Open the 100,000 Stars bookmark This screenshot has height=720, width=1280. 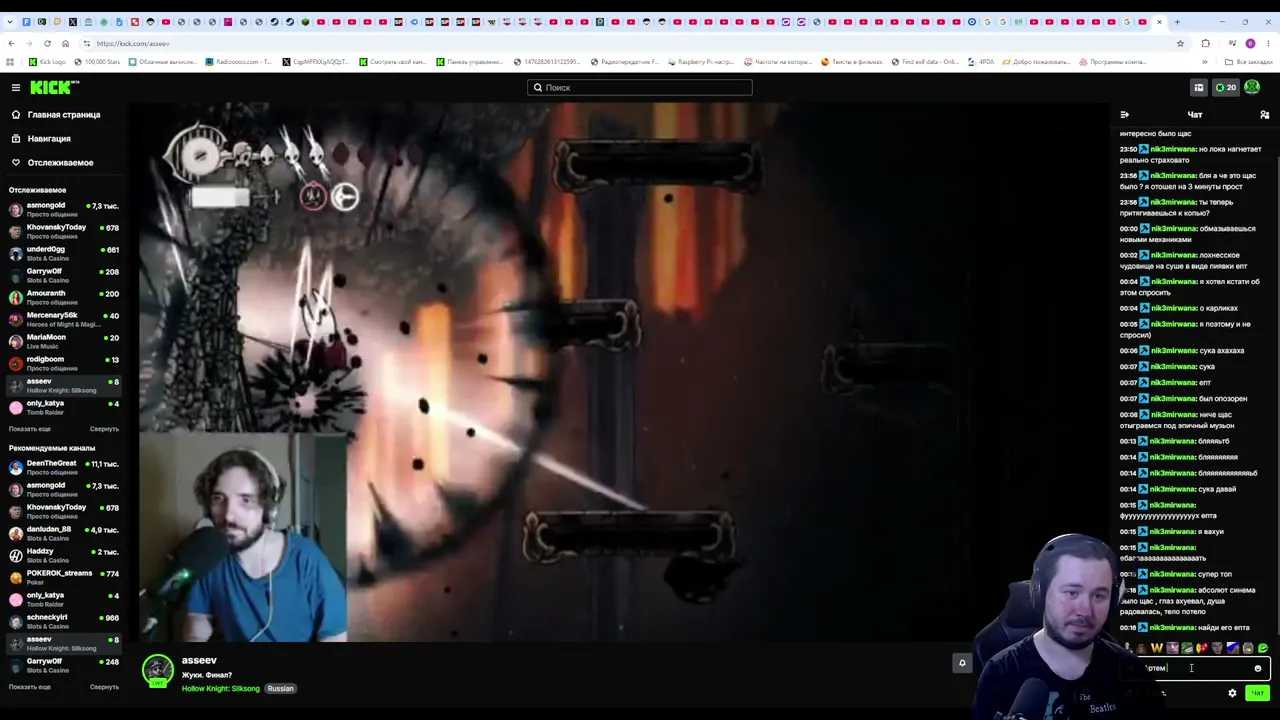click(97, 62)
